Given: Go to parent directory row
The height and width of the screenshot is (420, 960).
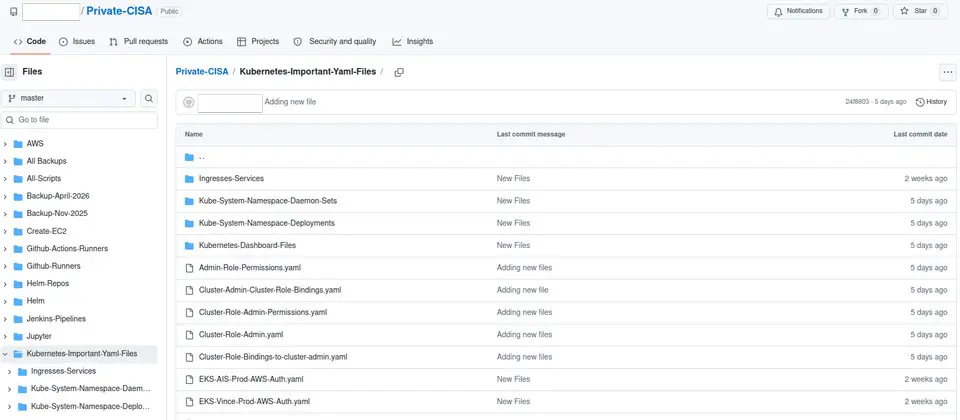Looking at the screenshot, I should click(566, 157).
